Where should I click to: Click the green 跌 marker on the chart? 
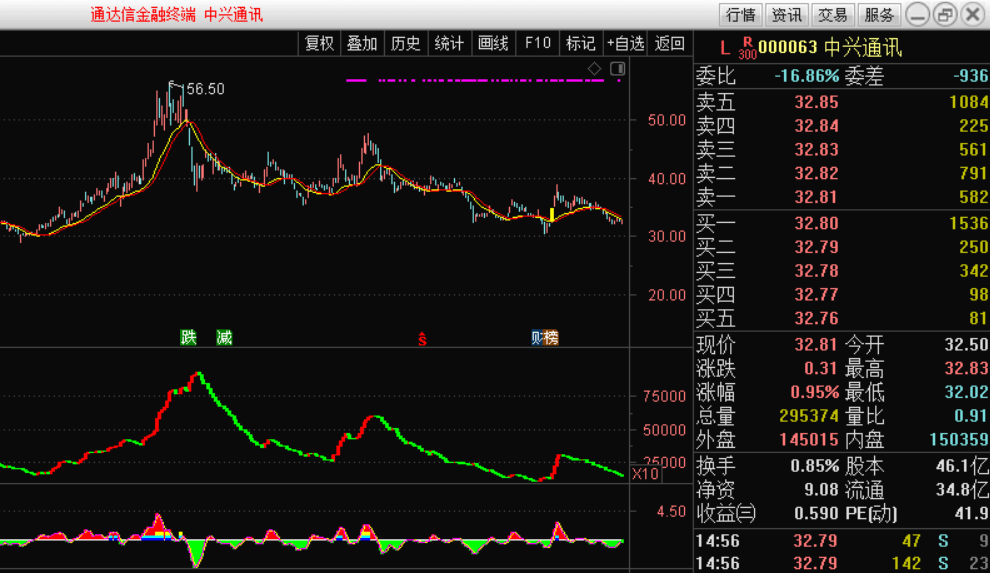189,337
